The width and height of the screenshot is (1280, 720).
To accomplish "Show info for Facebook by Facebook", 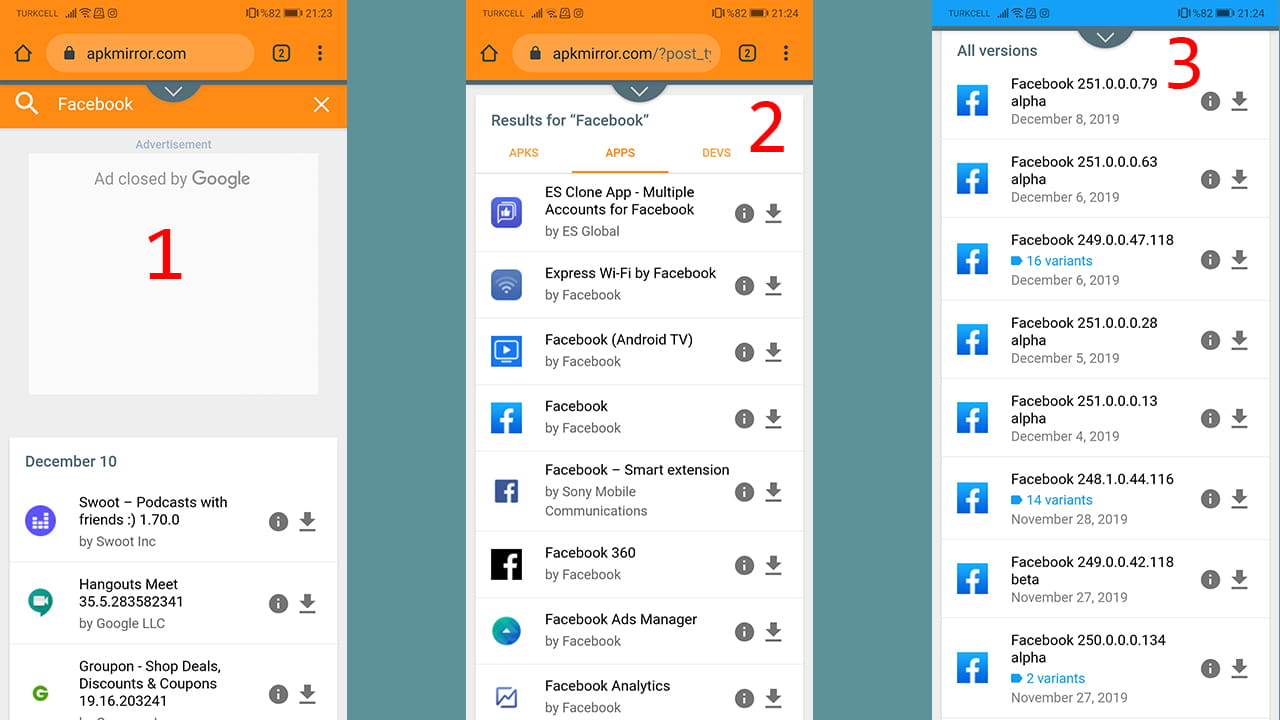I will click(x=744, y=419).
